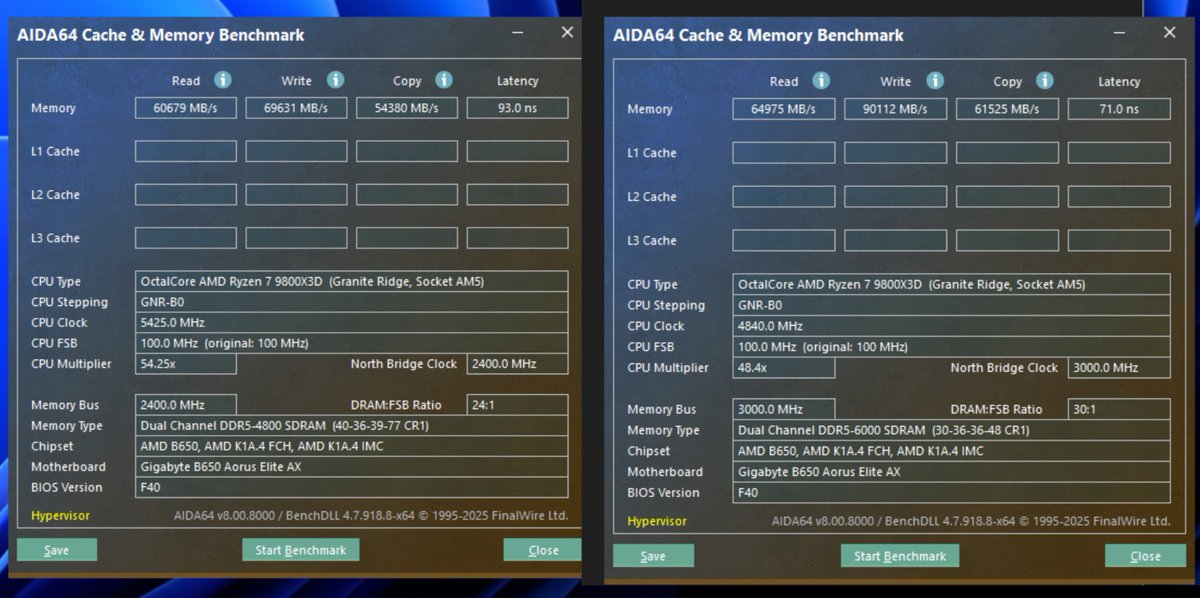Click Copy info icon in right window
Image resolution: width=1200 pixels, height=598 pixels.
point(1045,81)
